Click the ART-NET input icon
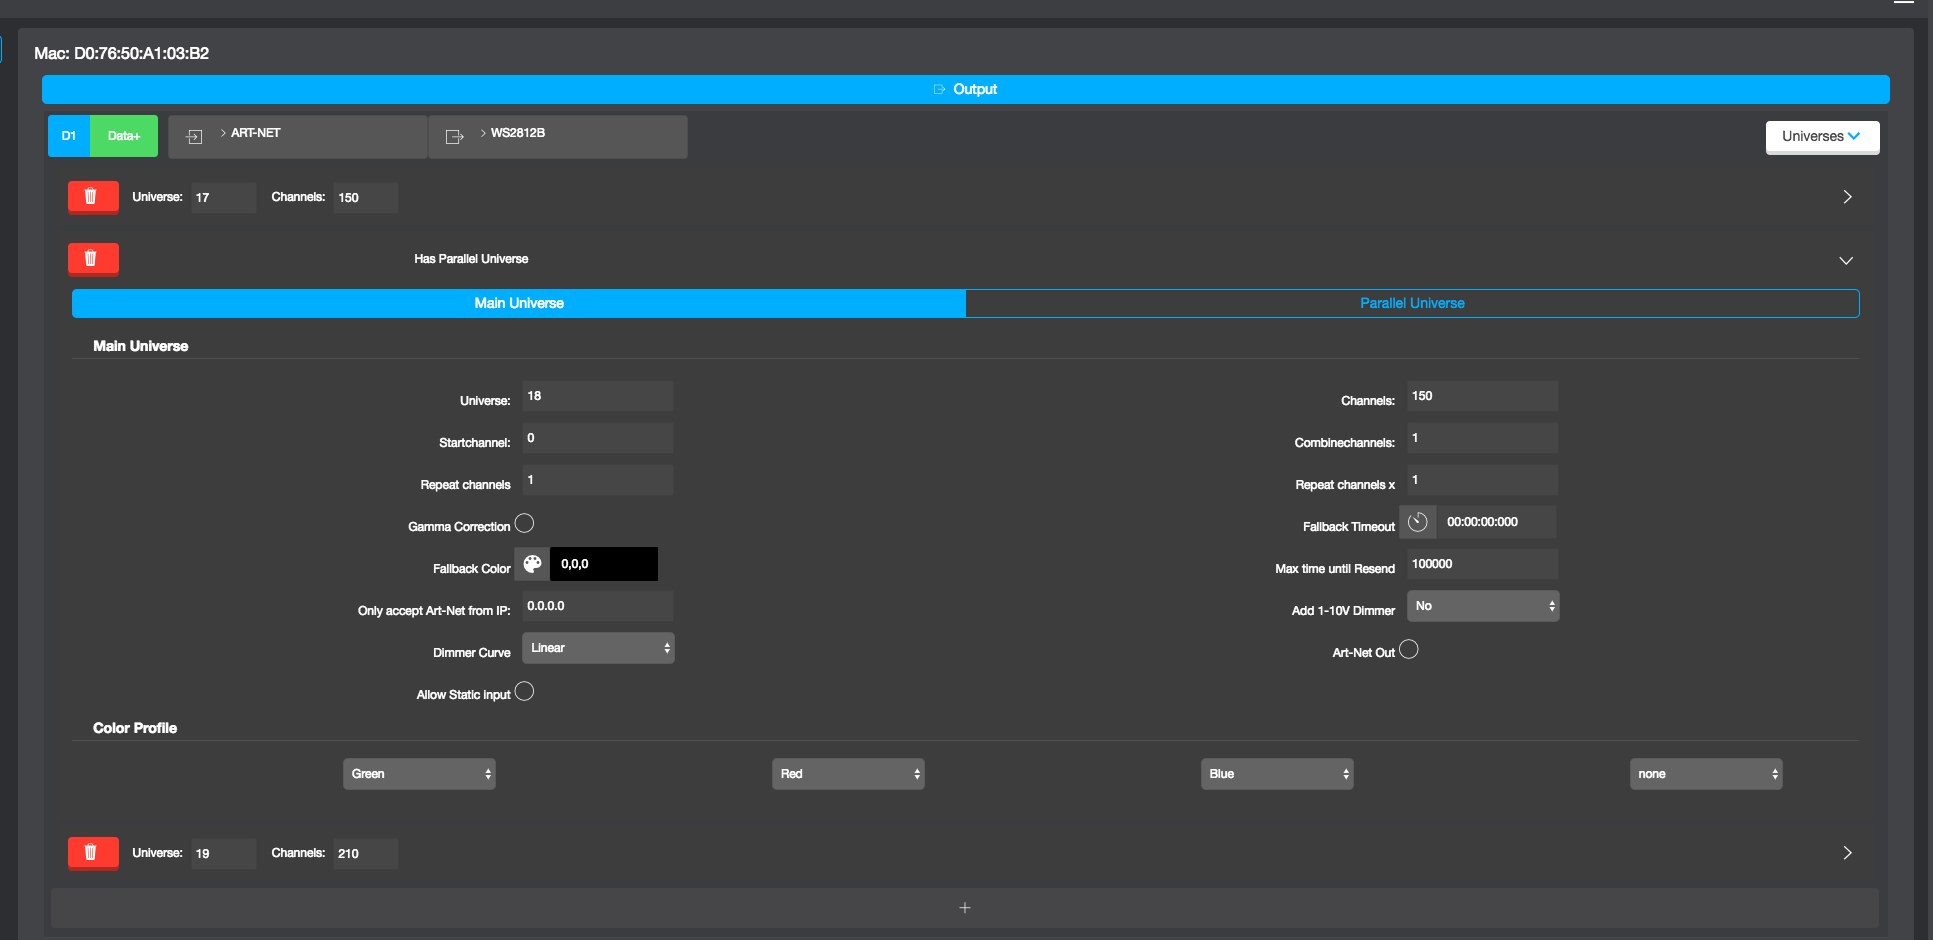This screenshot has height=940, width=1933. [195, 137]
